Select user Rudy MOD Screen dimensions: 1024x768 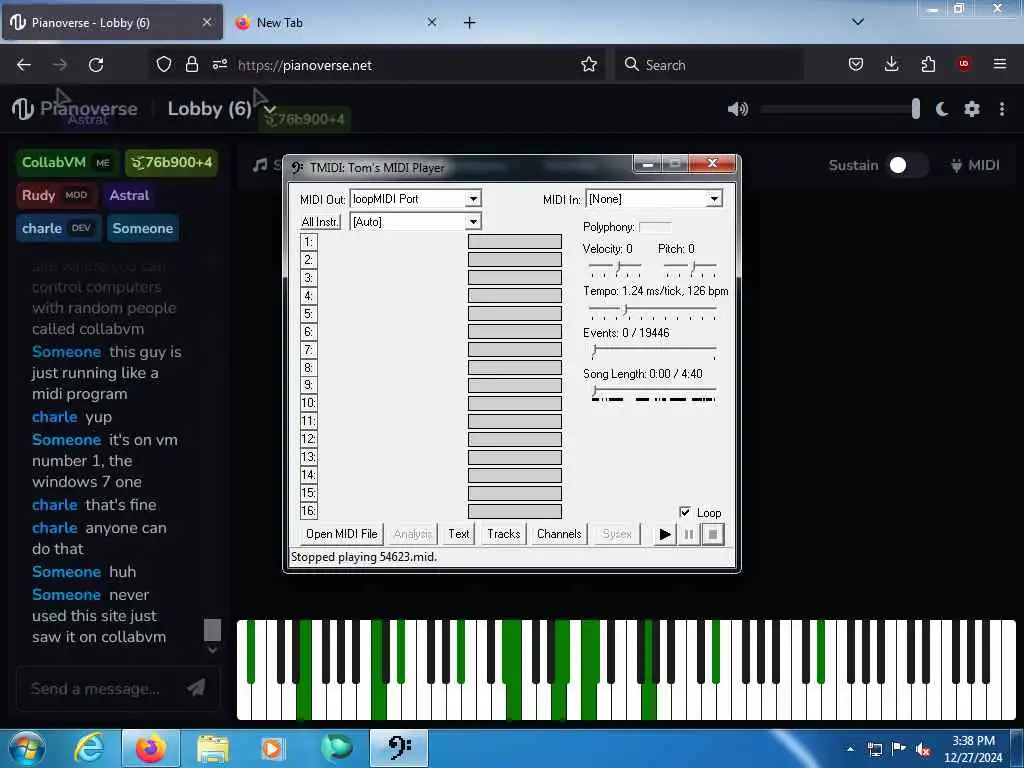pyautogui.click(x=56, y=195)
